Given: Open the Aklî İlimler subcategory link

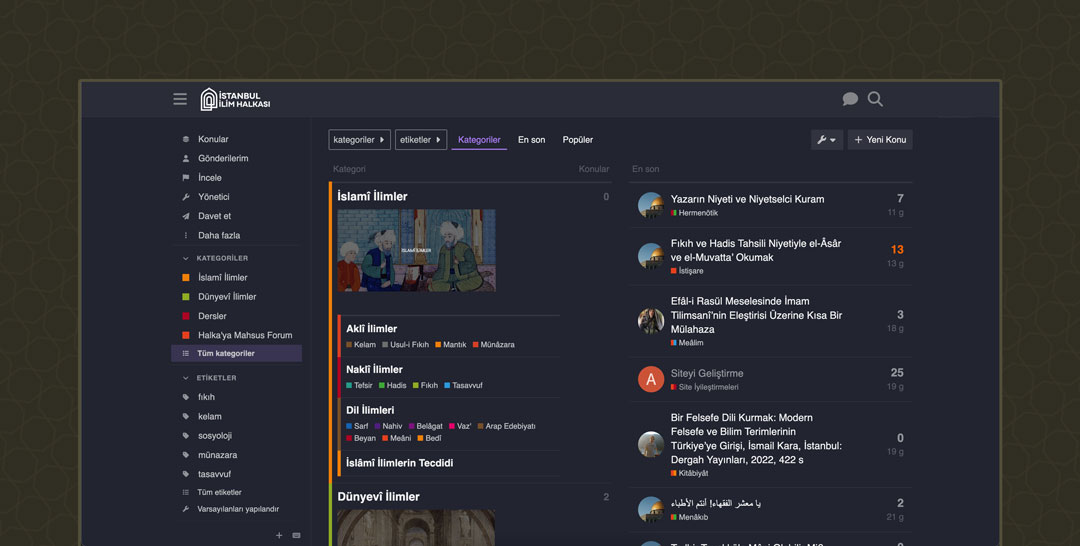Looking at the screenshot, I should (371, 329).
